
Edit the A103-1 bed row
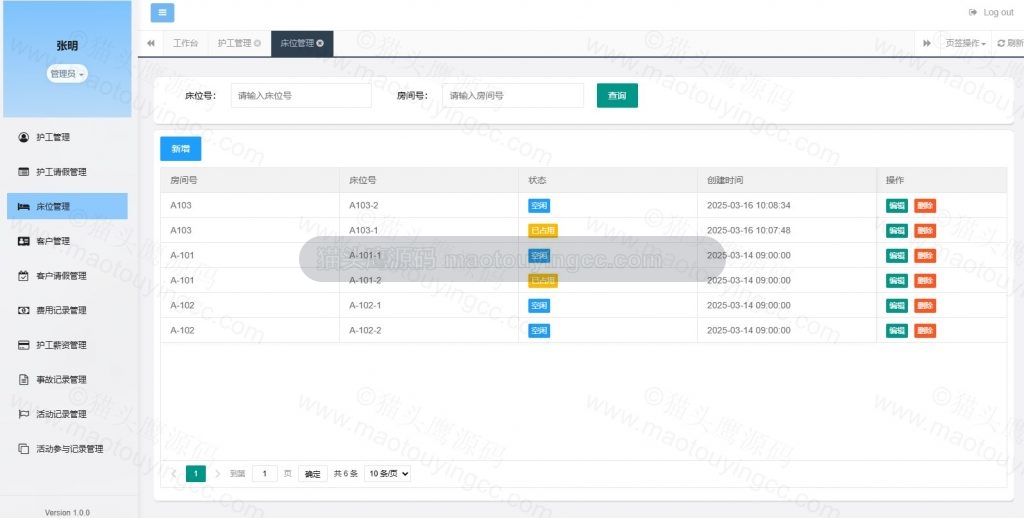click(x=897, y=231)
